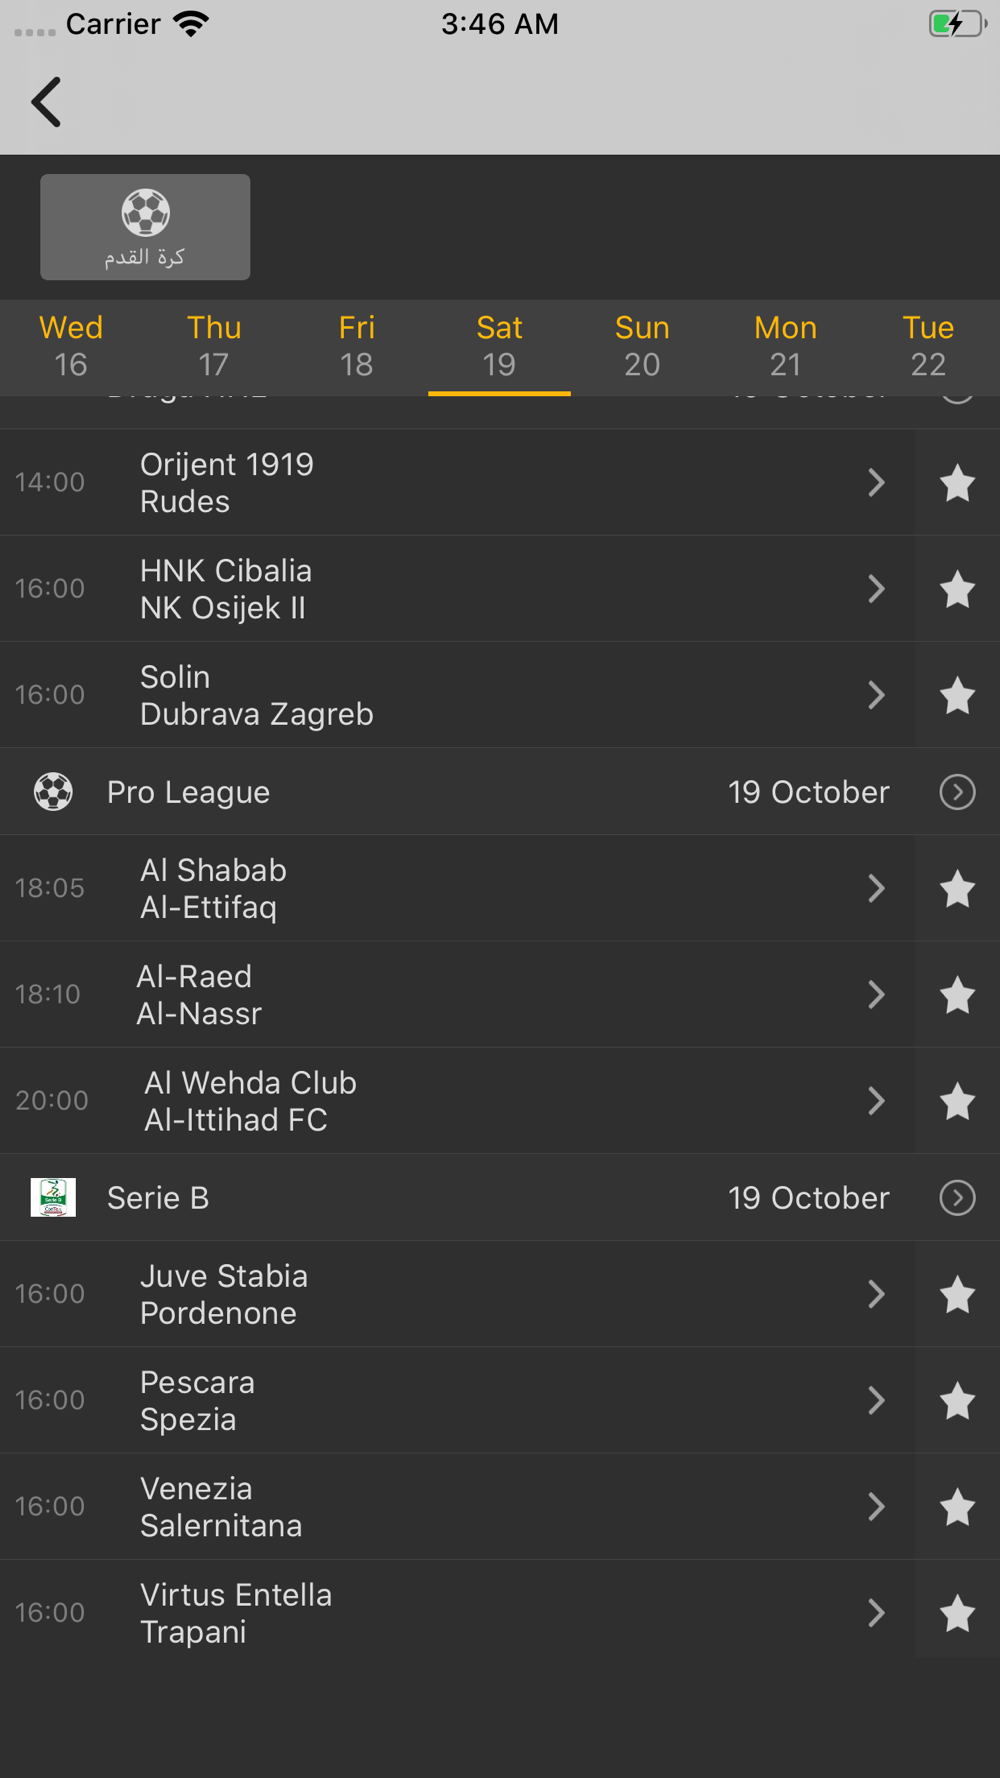Viewport: 1000px width, 1778px height.
Task: Expand HNK Cibalia match chevron
Action: point(876,589)
